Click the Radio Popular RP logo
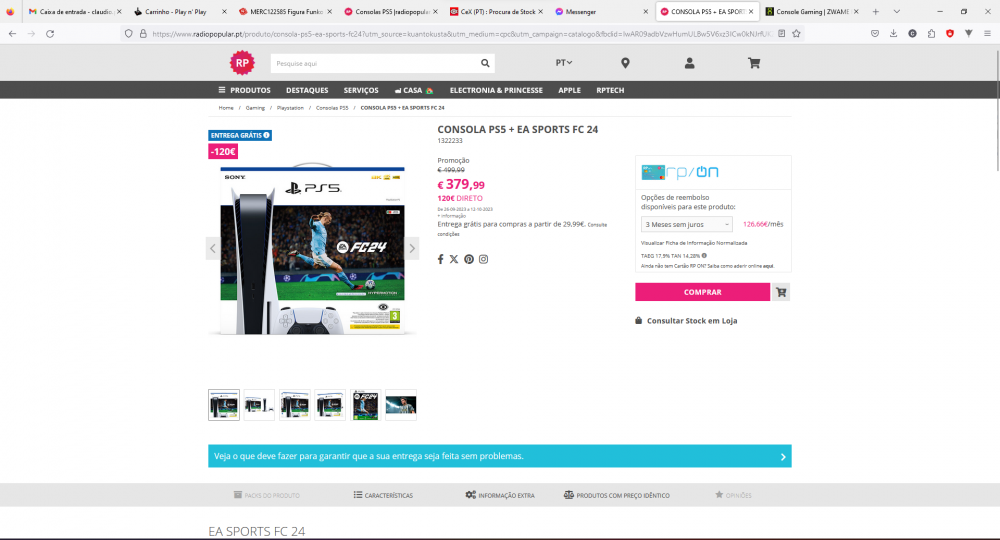The width and height of the screenshot is (1000, 540). coord(242,63)
